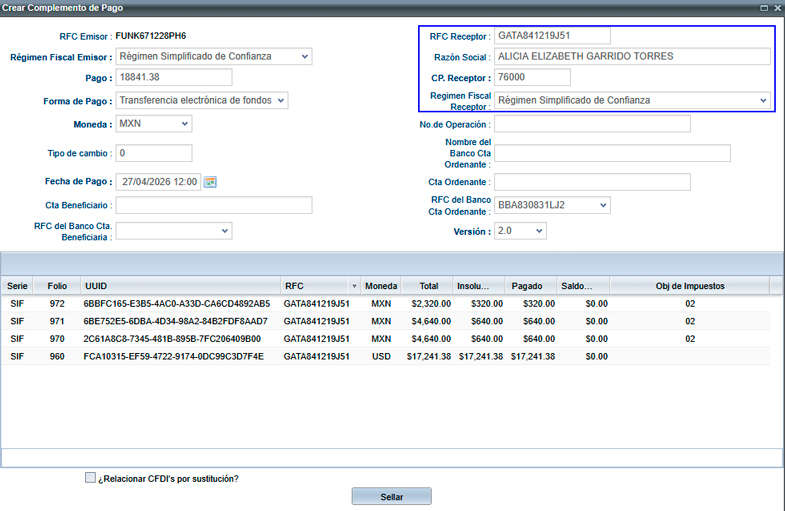Click the RFC column header menu arrow
This screenshot has height=511, width=785.
pos(353,286)
